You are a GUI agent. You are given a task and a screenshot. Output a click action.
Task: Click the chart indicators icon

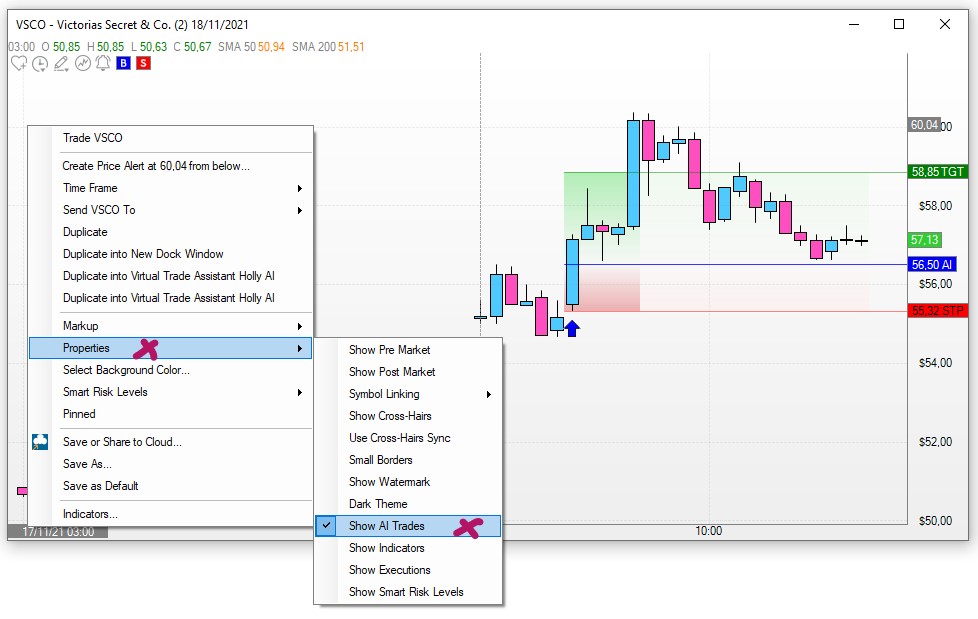point(82,64)
